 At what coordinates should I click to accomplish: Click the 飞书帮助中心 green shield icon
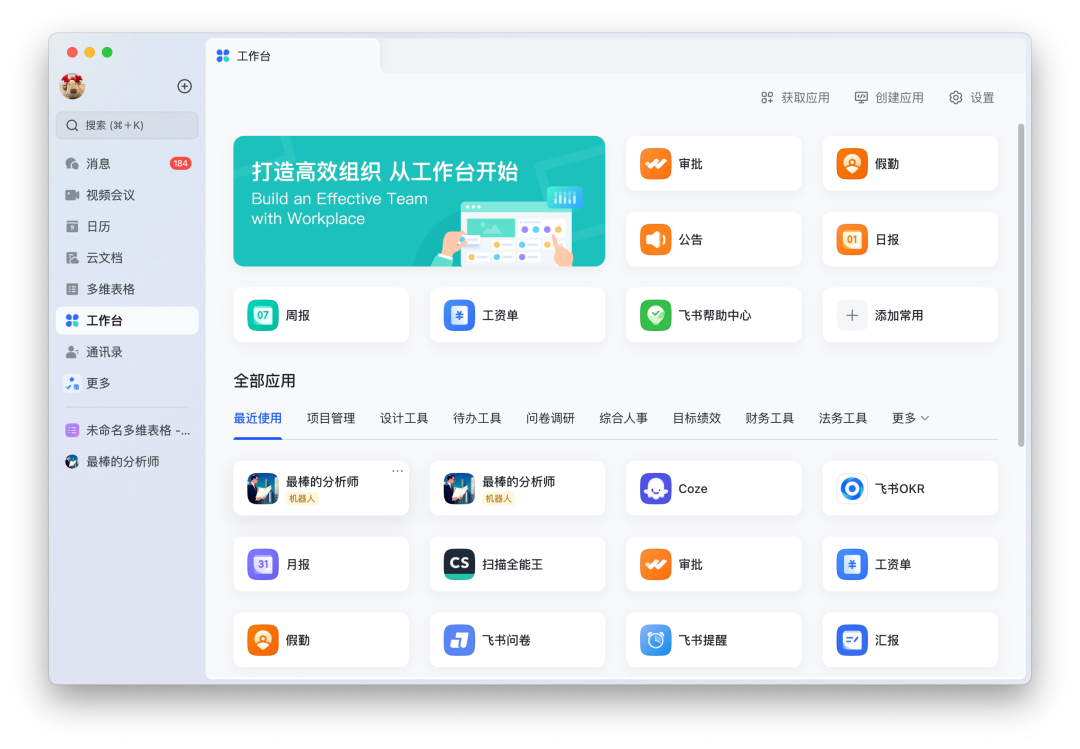point(656,315)
